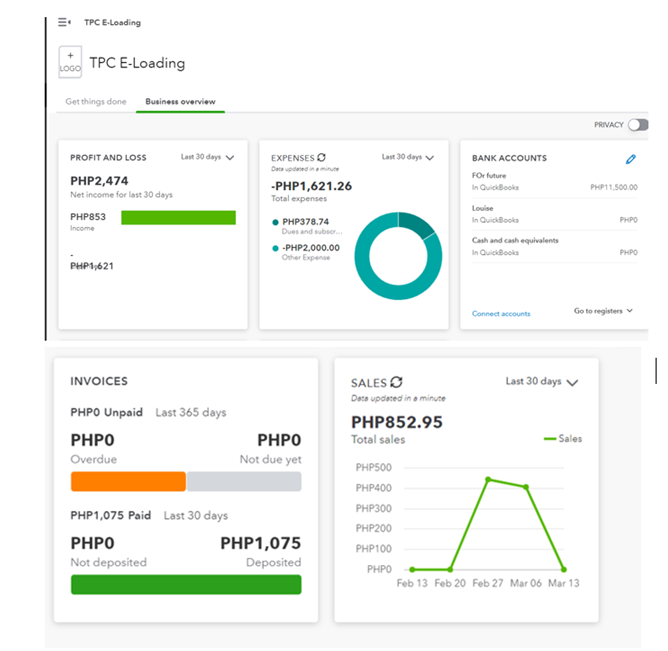Select the PHP852.95 total sales amount
The image size is (668, 651).
tap(397, 422)
